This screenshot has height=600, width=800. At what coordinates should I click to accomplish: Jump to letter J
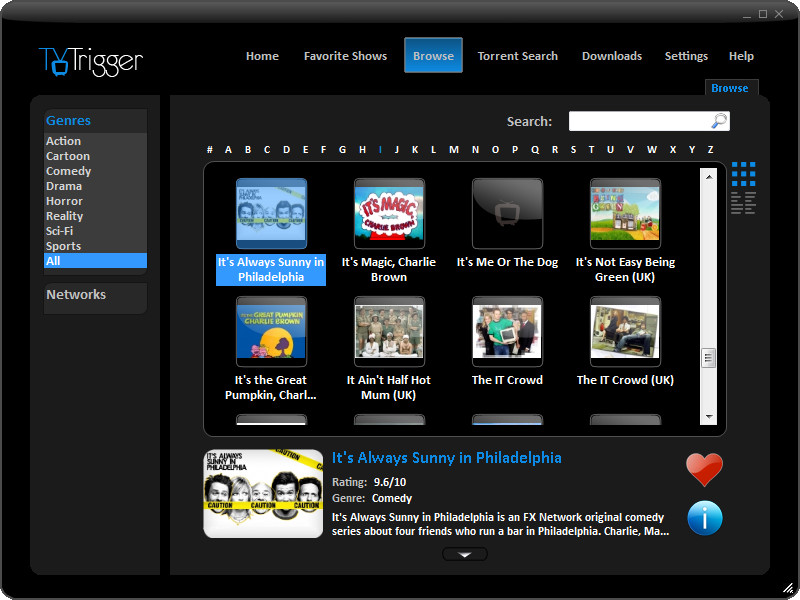[x=396, y=150]
